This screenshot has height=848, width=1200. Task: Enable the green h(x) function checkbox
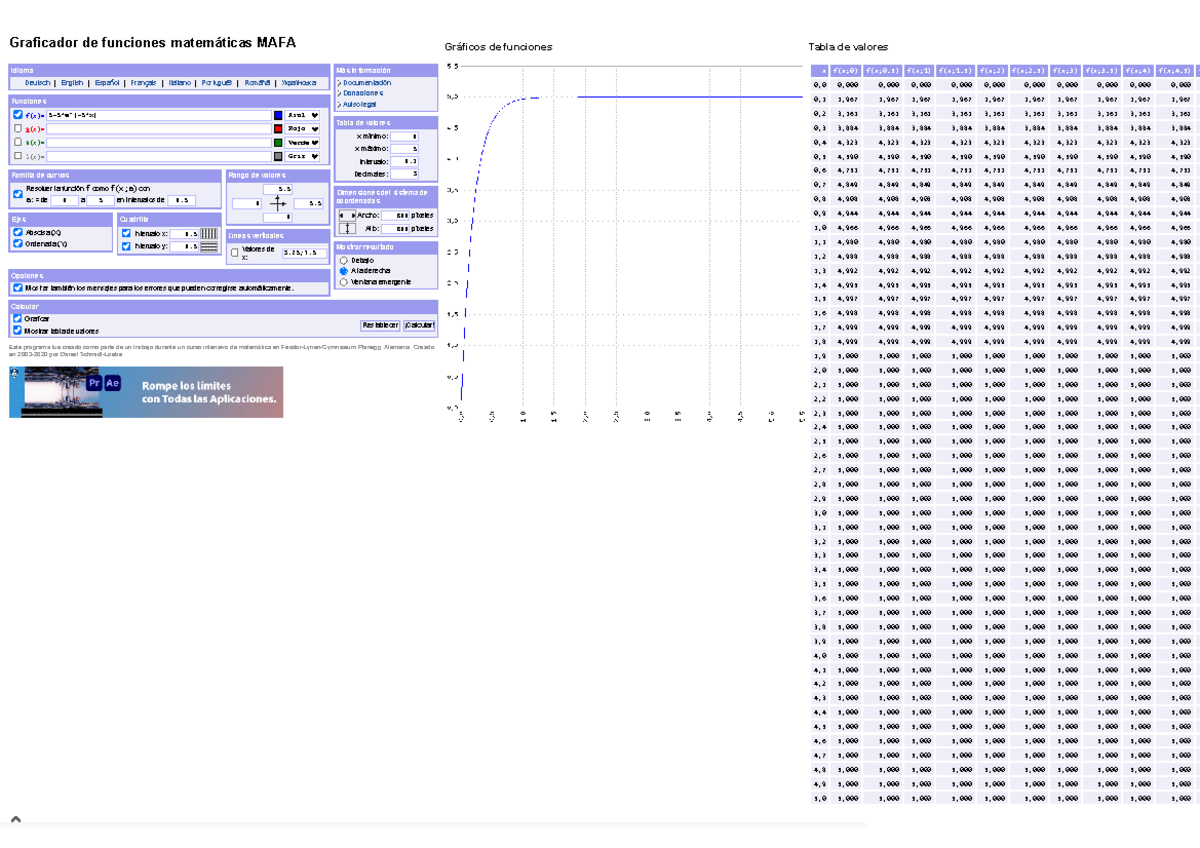pos(18,142)
